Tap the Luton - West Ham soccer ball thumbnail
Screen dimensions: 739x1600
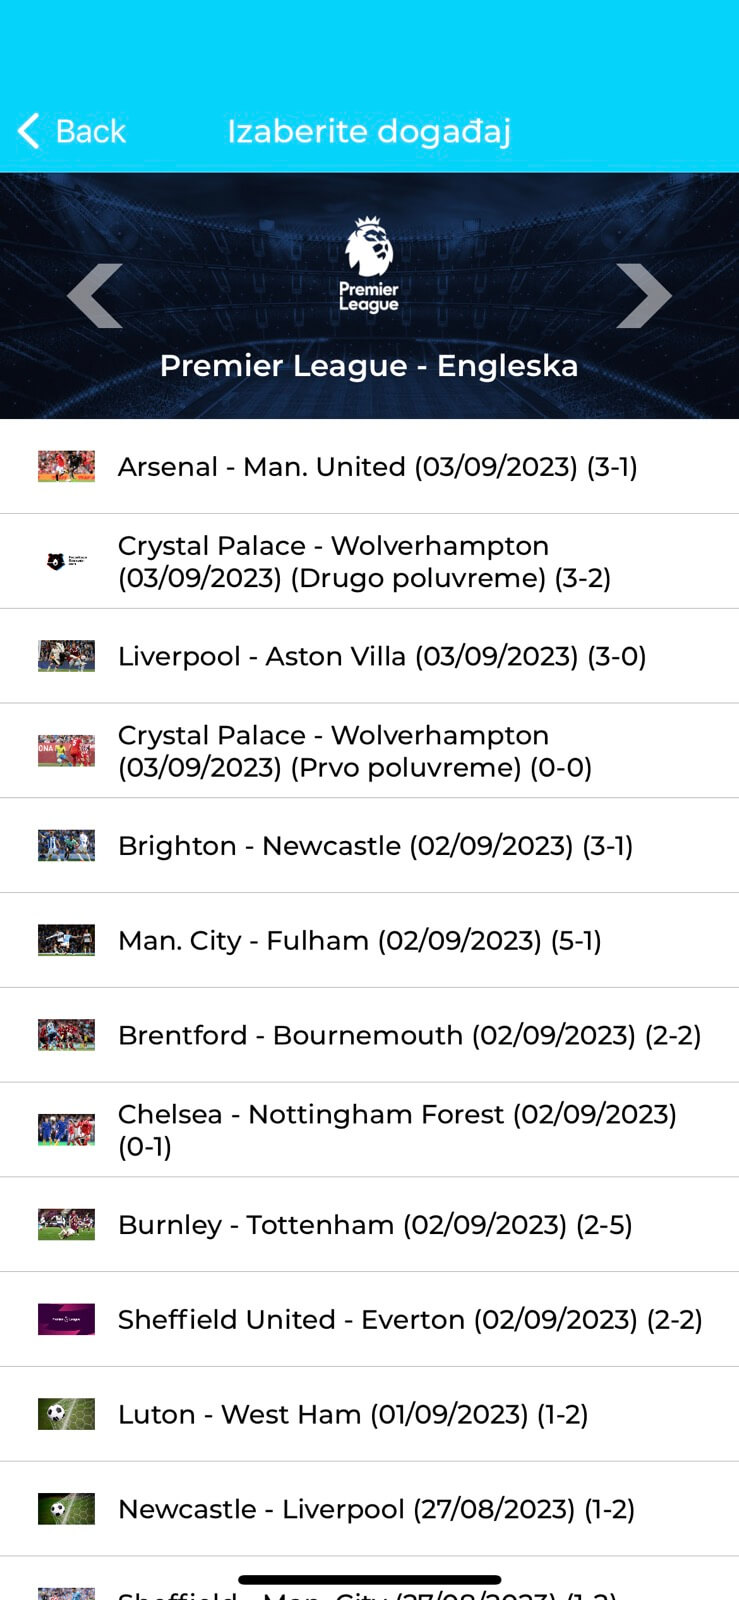[x=66, y=1414]
